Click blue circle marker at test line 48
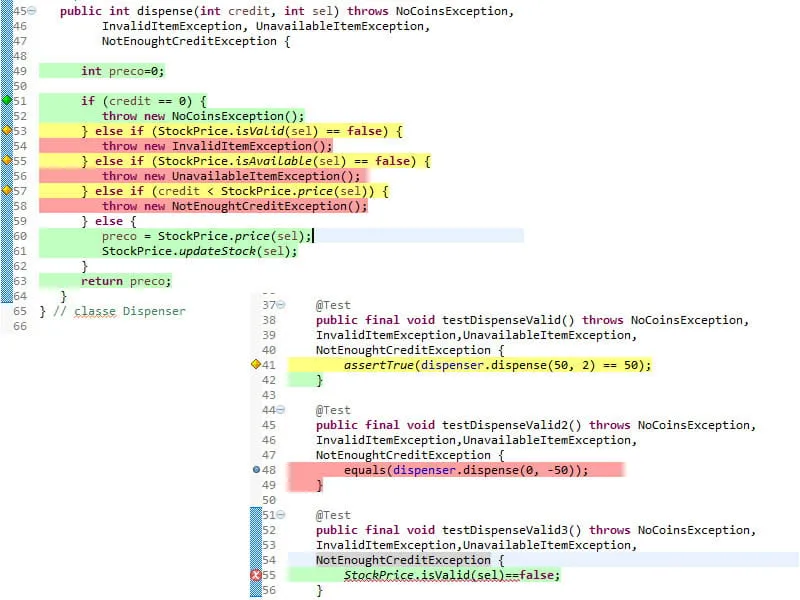The height and width of the screenshot is (600, 800). pos(256,469)
